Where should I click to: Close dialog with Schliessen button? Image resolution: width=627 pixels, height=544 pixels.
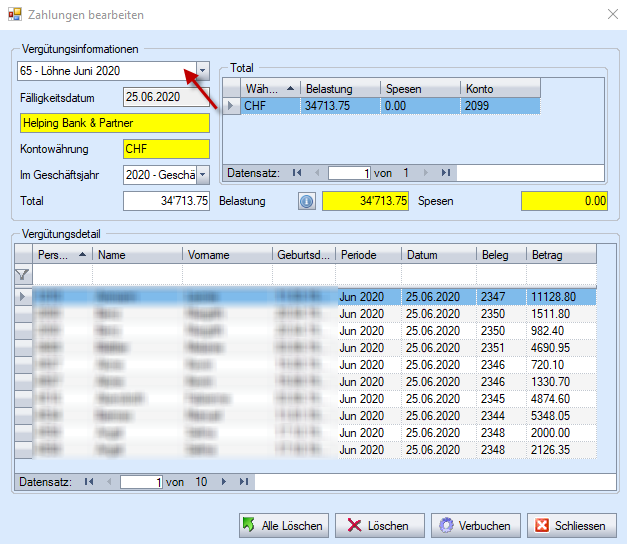pos(571,526)
